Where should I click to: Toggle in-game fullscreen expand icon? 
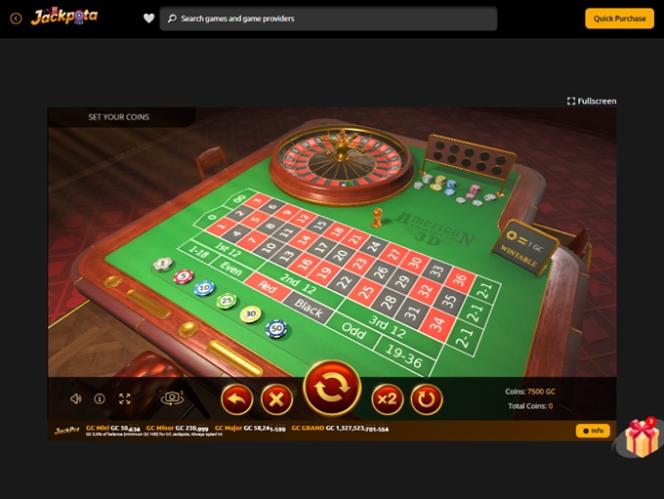click(125, 399)
